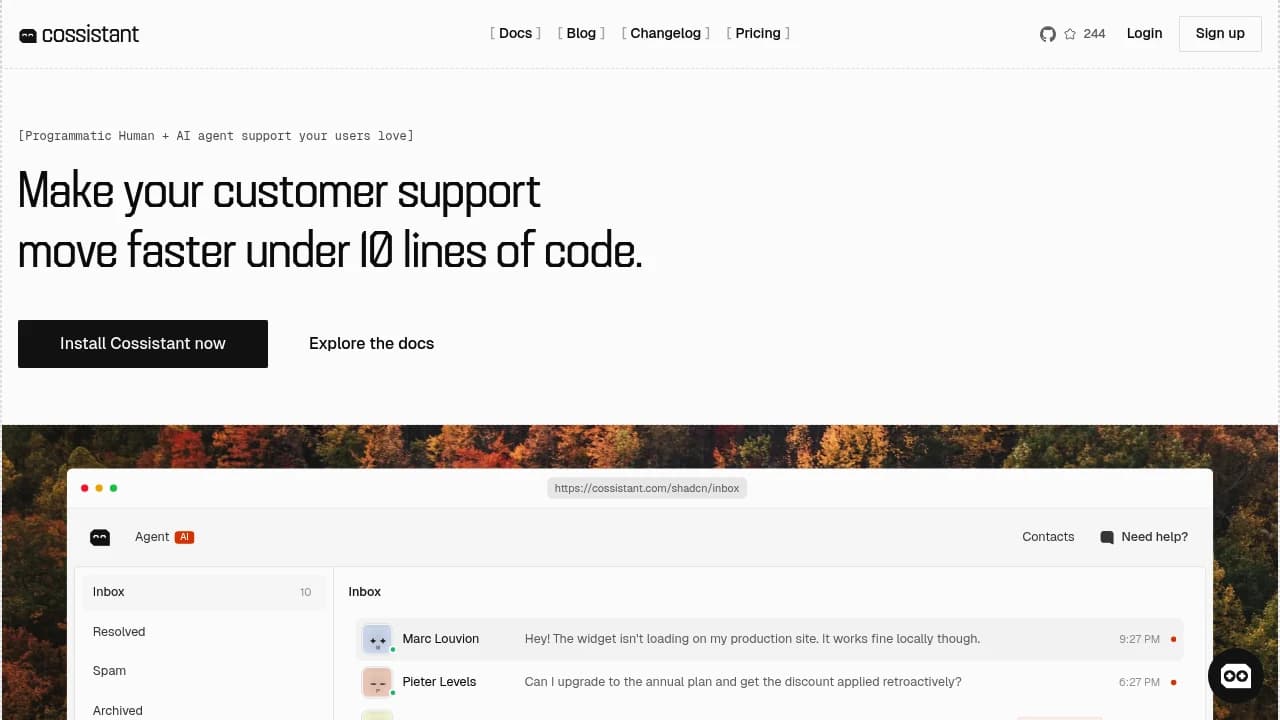Go to the Changelog page
This screenshot has width=1280, height=720.
coord(665,33)
